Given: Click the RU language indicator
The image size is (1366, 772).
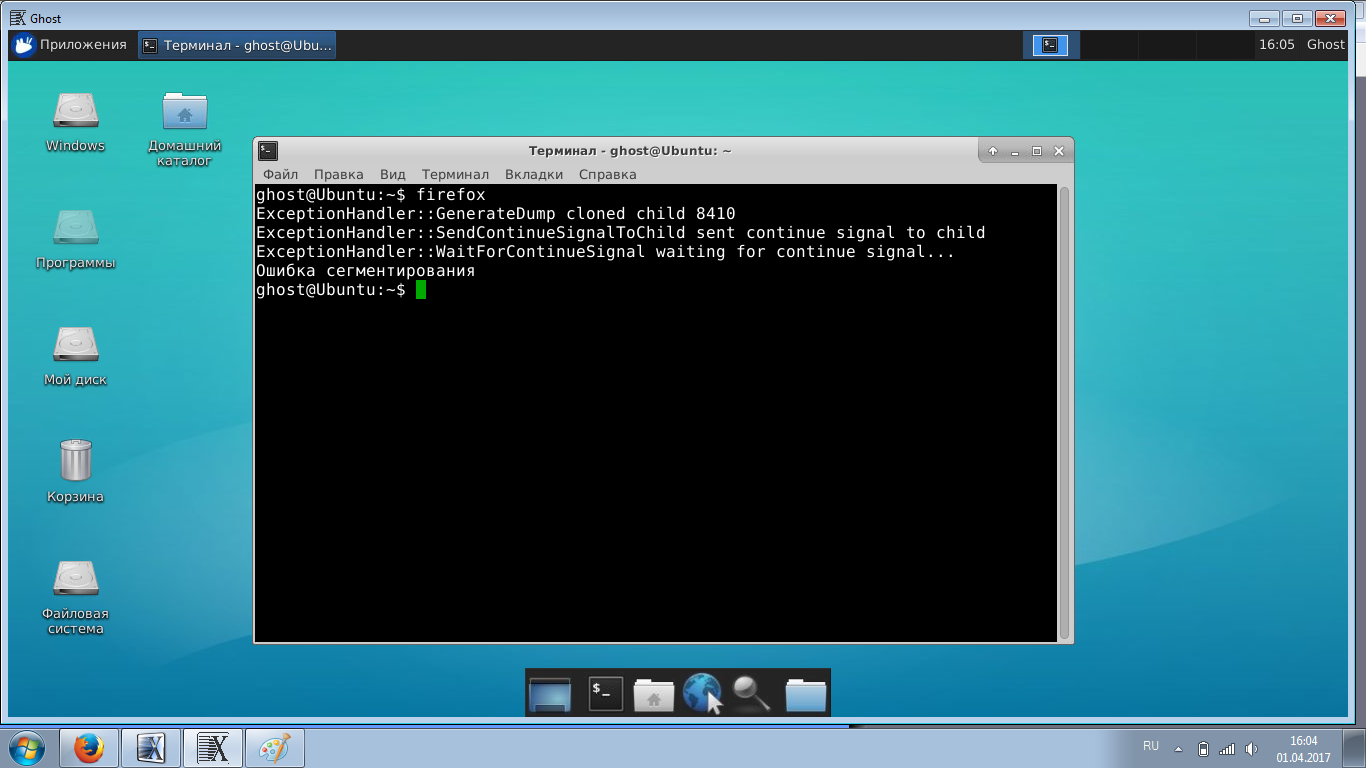Looking at the screenshot, I should (1151, 746).
